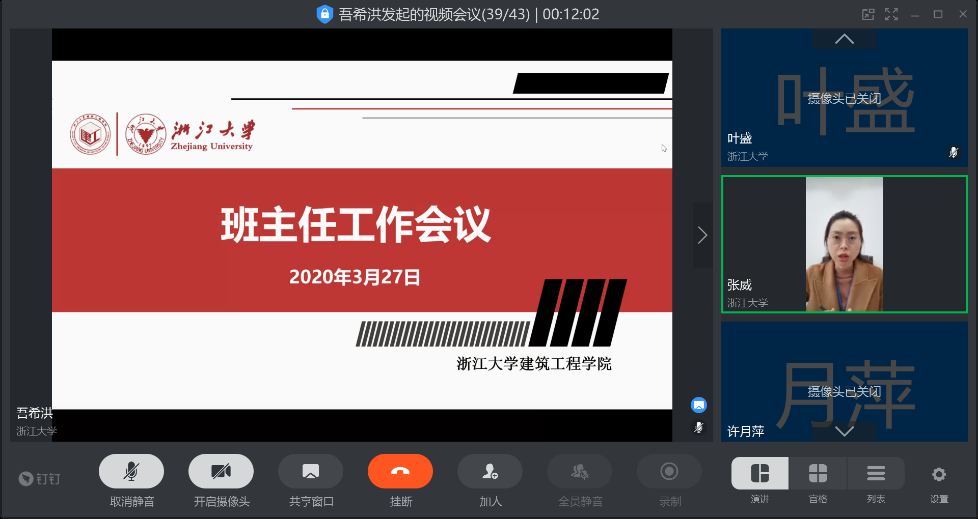Collapse the participant sidebar with right arrow
978x519 pixels.
point(702,235)
